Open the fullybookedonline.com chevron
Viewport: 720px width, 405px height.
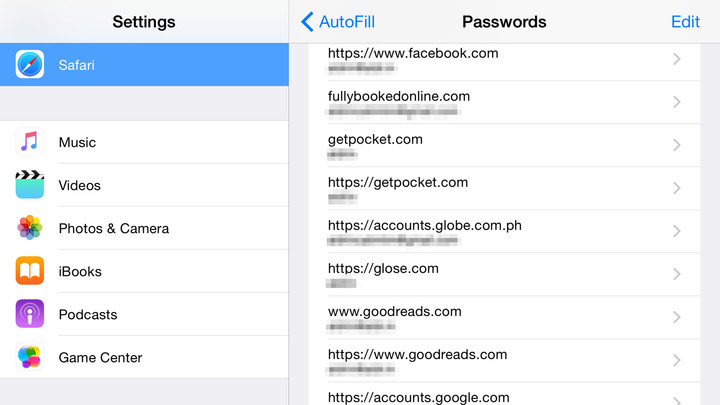point(676,102)
